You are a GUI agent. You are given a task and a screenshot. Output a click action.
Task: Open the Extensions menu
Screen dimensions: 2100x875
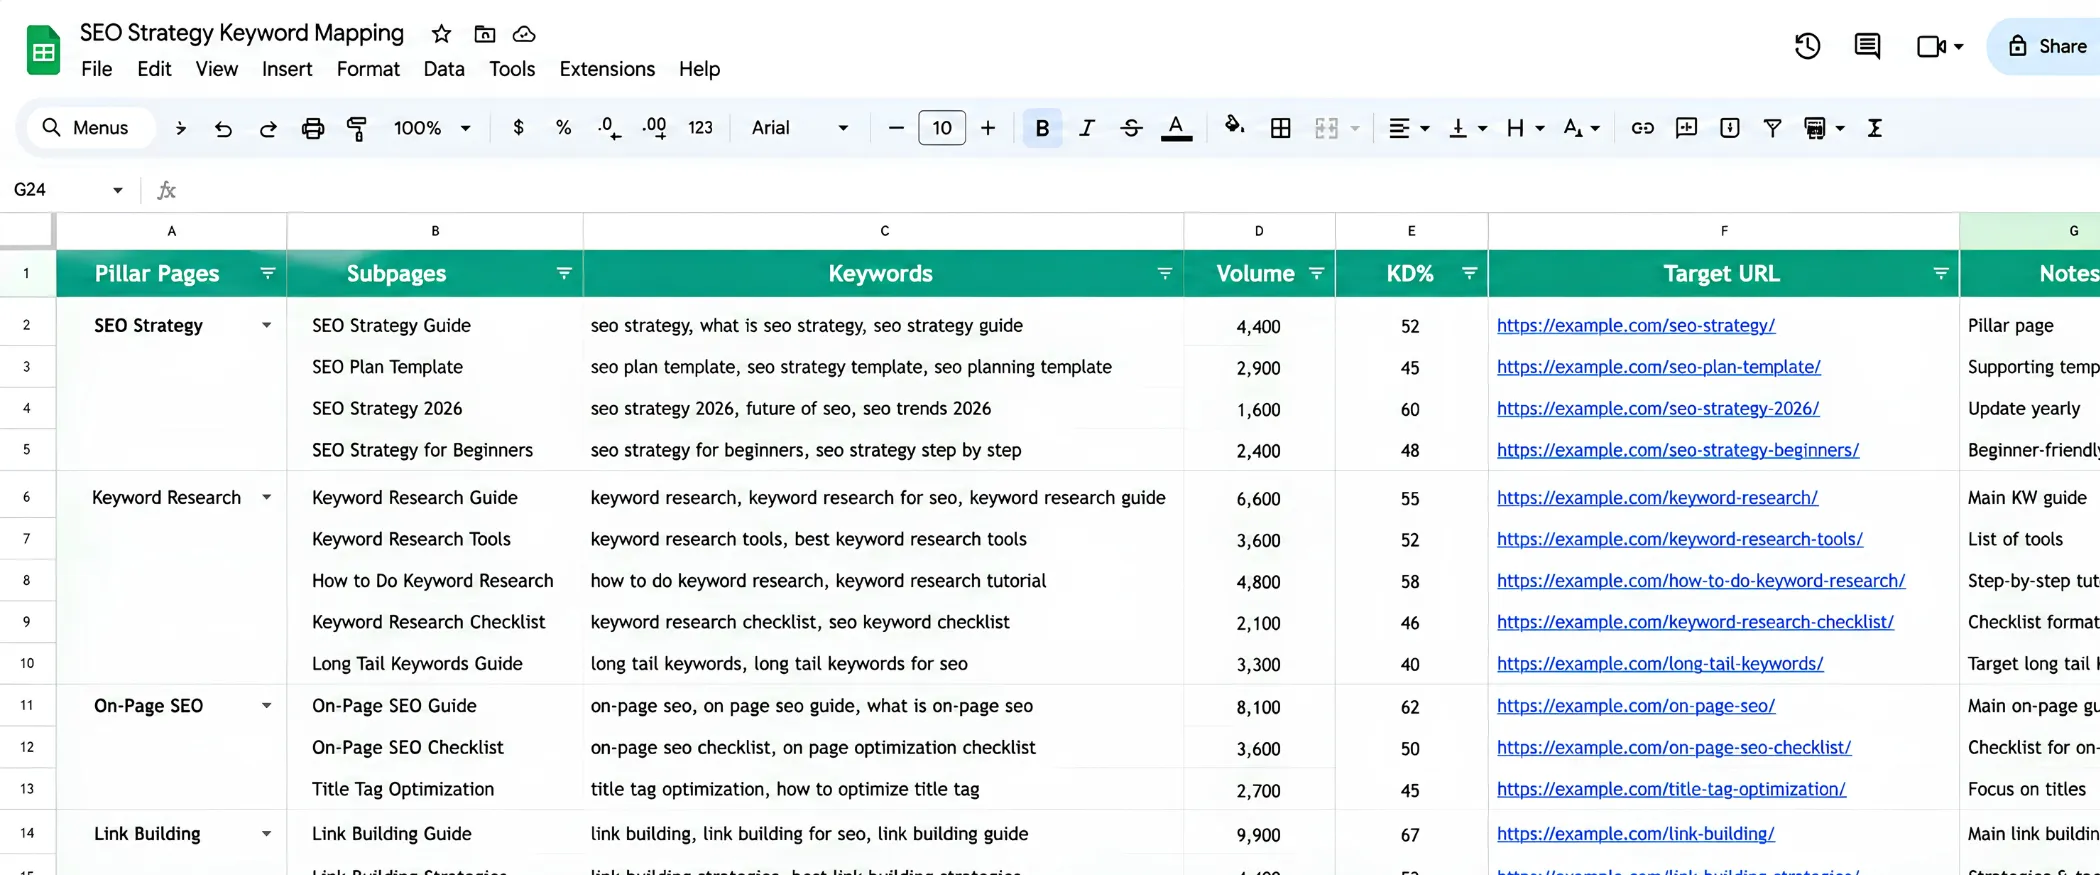607,69
